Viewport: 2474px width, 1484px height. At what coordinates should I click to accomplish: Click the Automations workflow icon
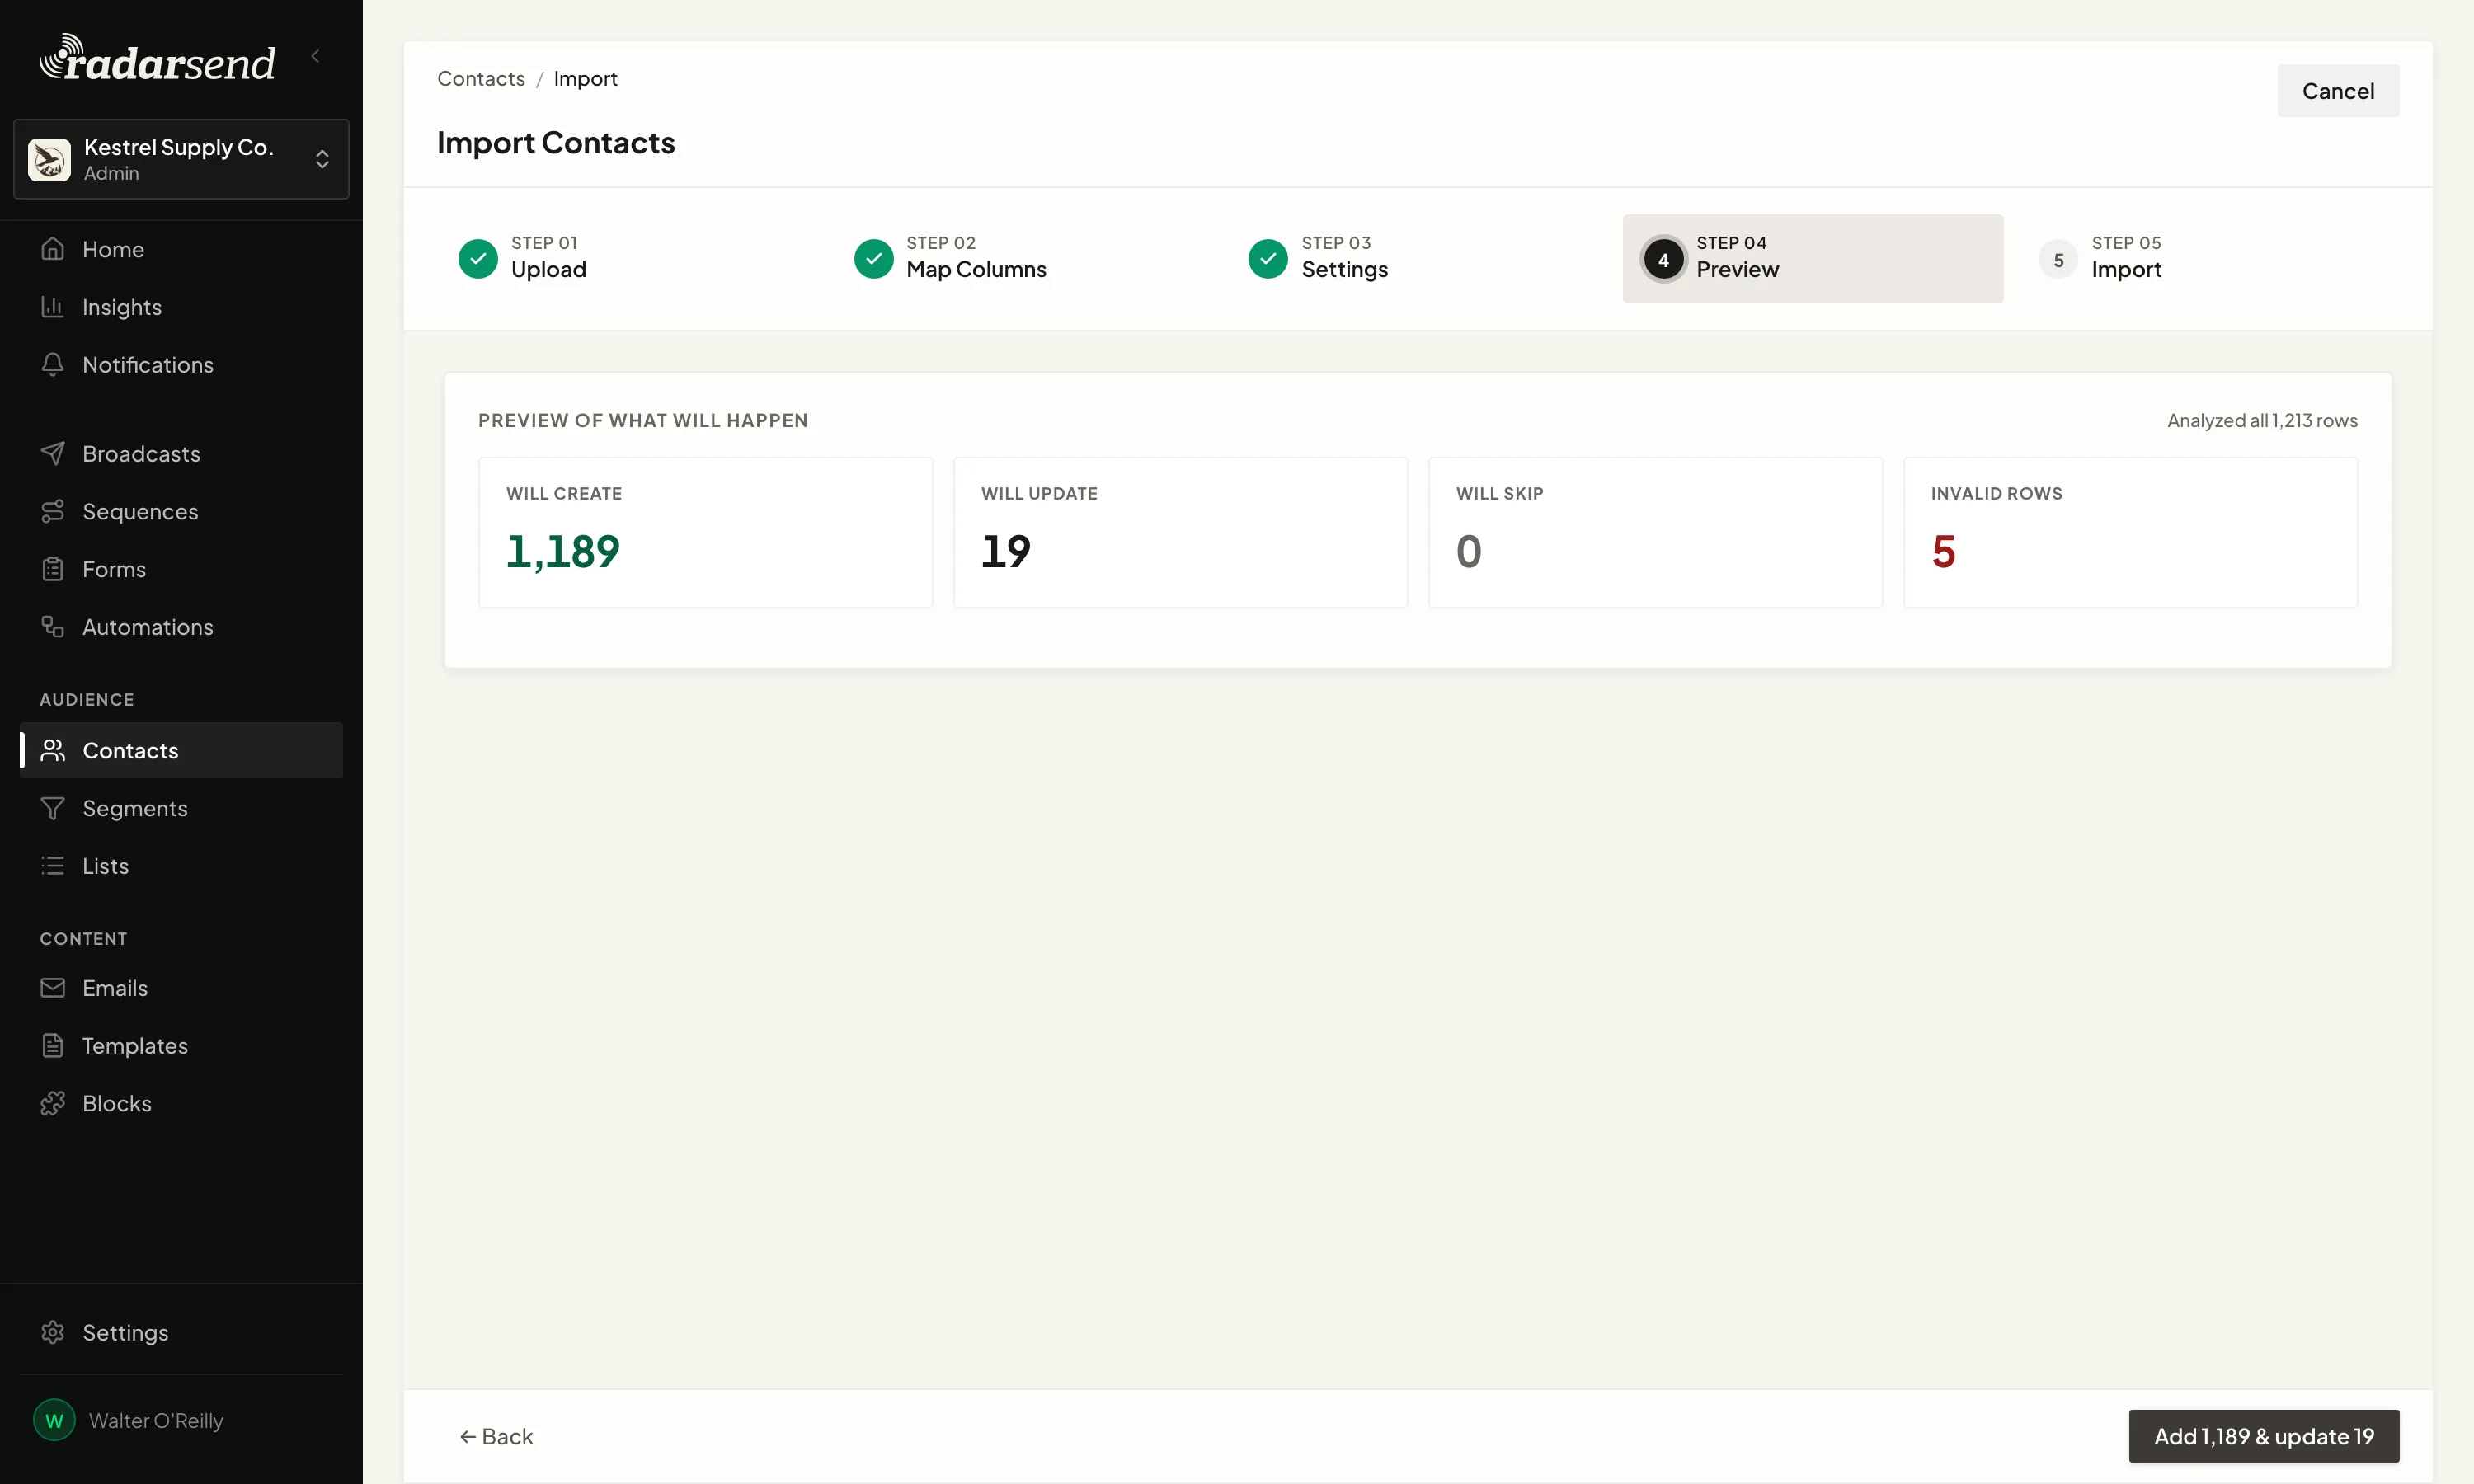(x=53, y=627)
